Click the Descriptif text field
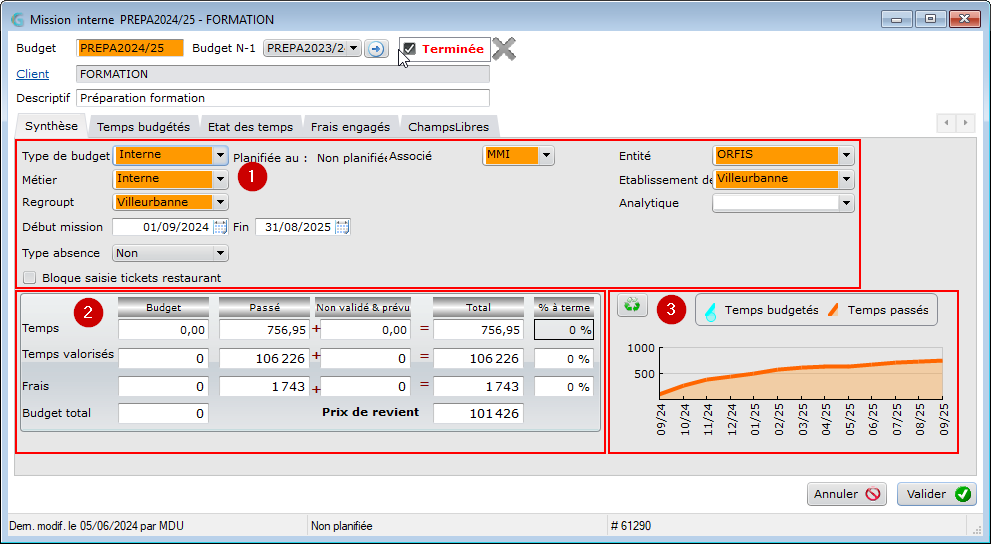The width and height of the screenshot is (991, 544). pos(283,98)
